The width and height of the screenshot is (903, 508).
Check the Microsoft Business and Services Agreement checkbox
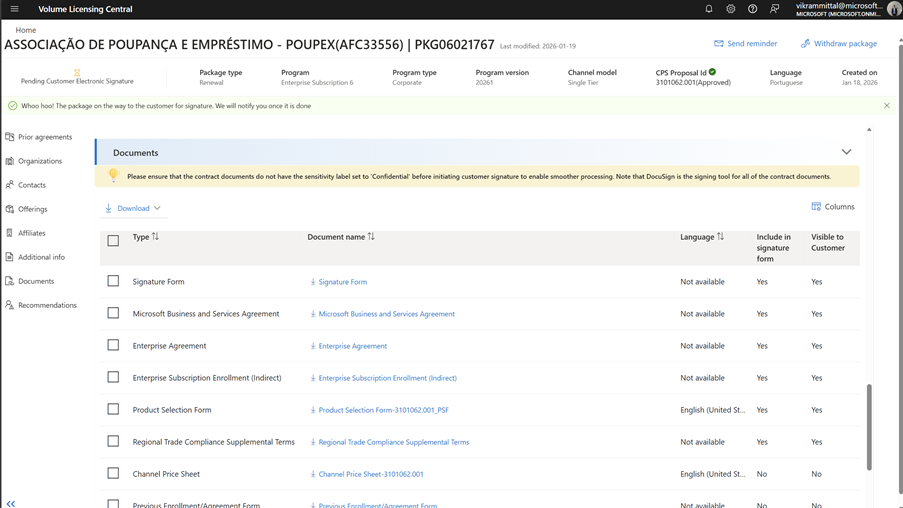(113, 313)
